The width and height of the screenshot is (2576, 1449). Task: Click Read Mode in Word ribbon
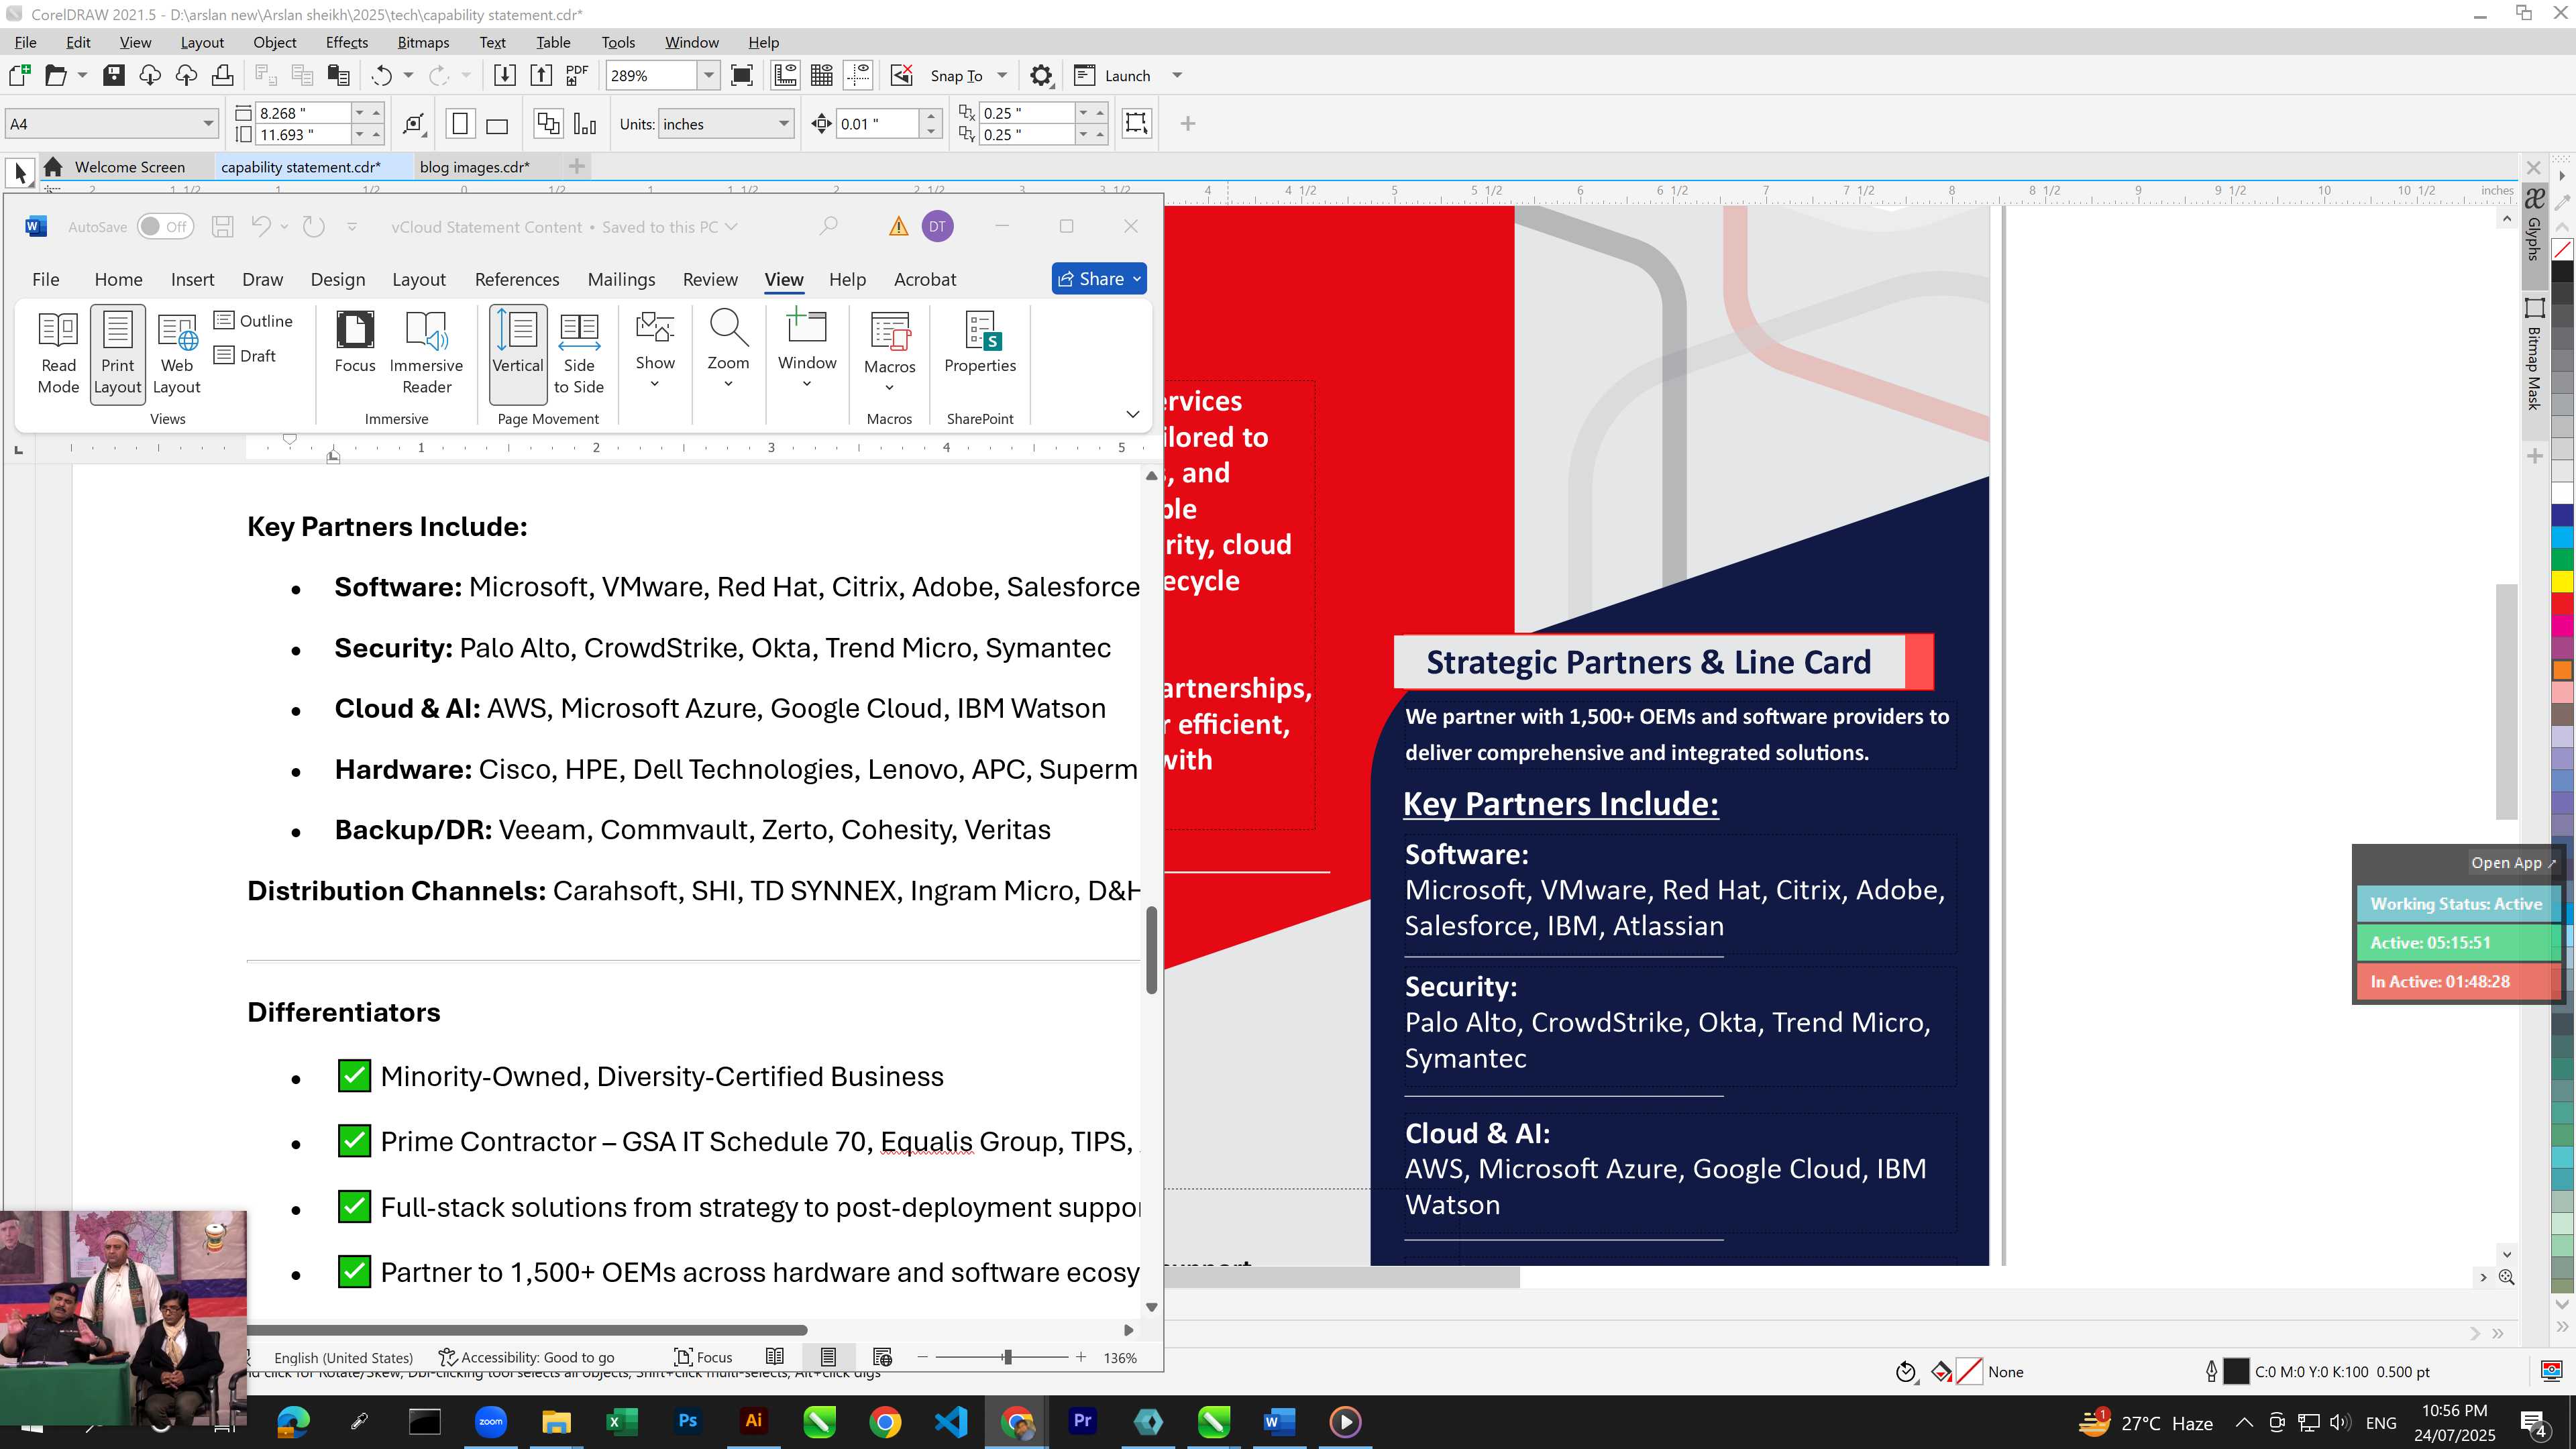(x=58, y=353)
